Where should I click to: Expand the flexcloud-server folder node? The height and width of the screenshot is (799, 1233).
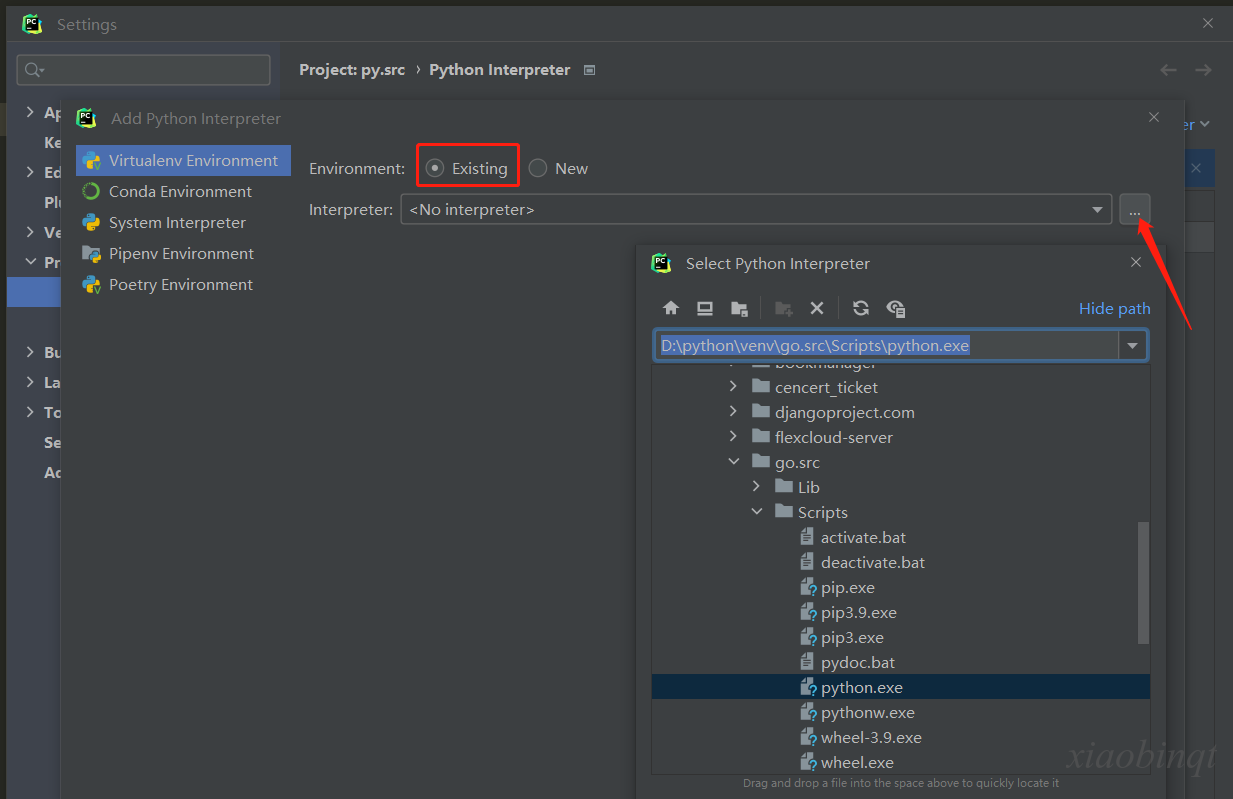[733, 437]
